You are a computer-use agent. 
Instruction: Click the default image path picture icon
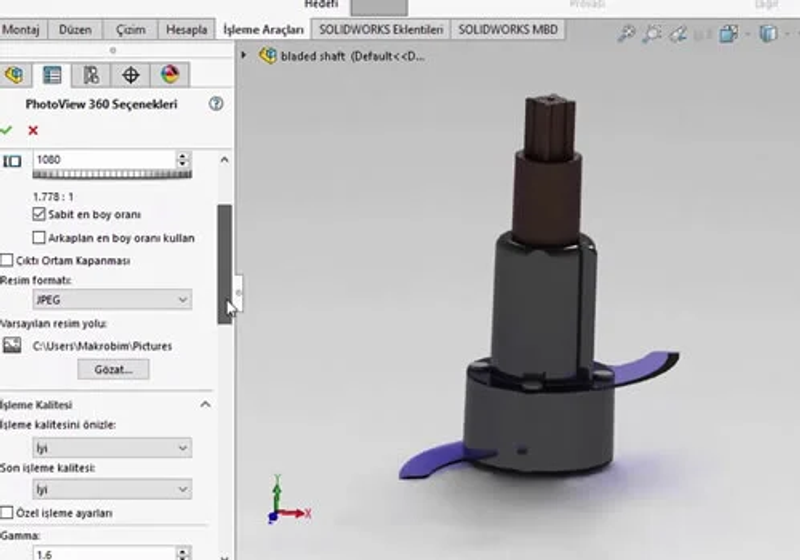coord(12,345)
